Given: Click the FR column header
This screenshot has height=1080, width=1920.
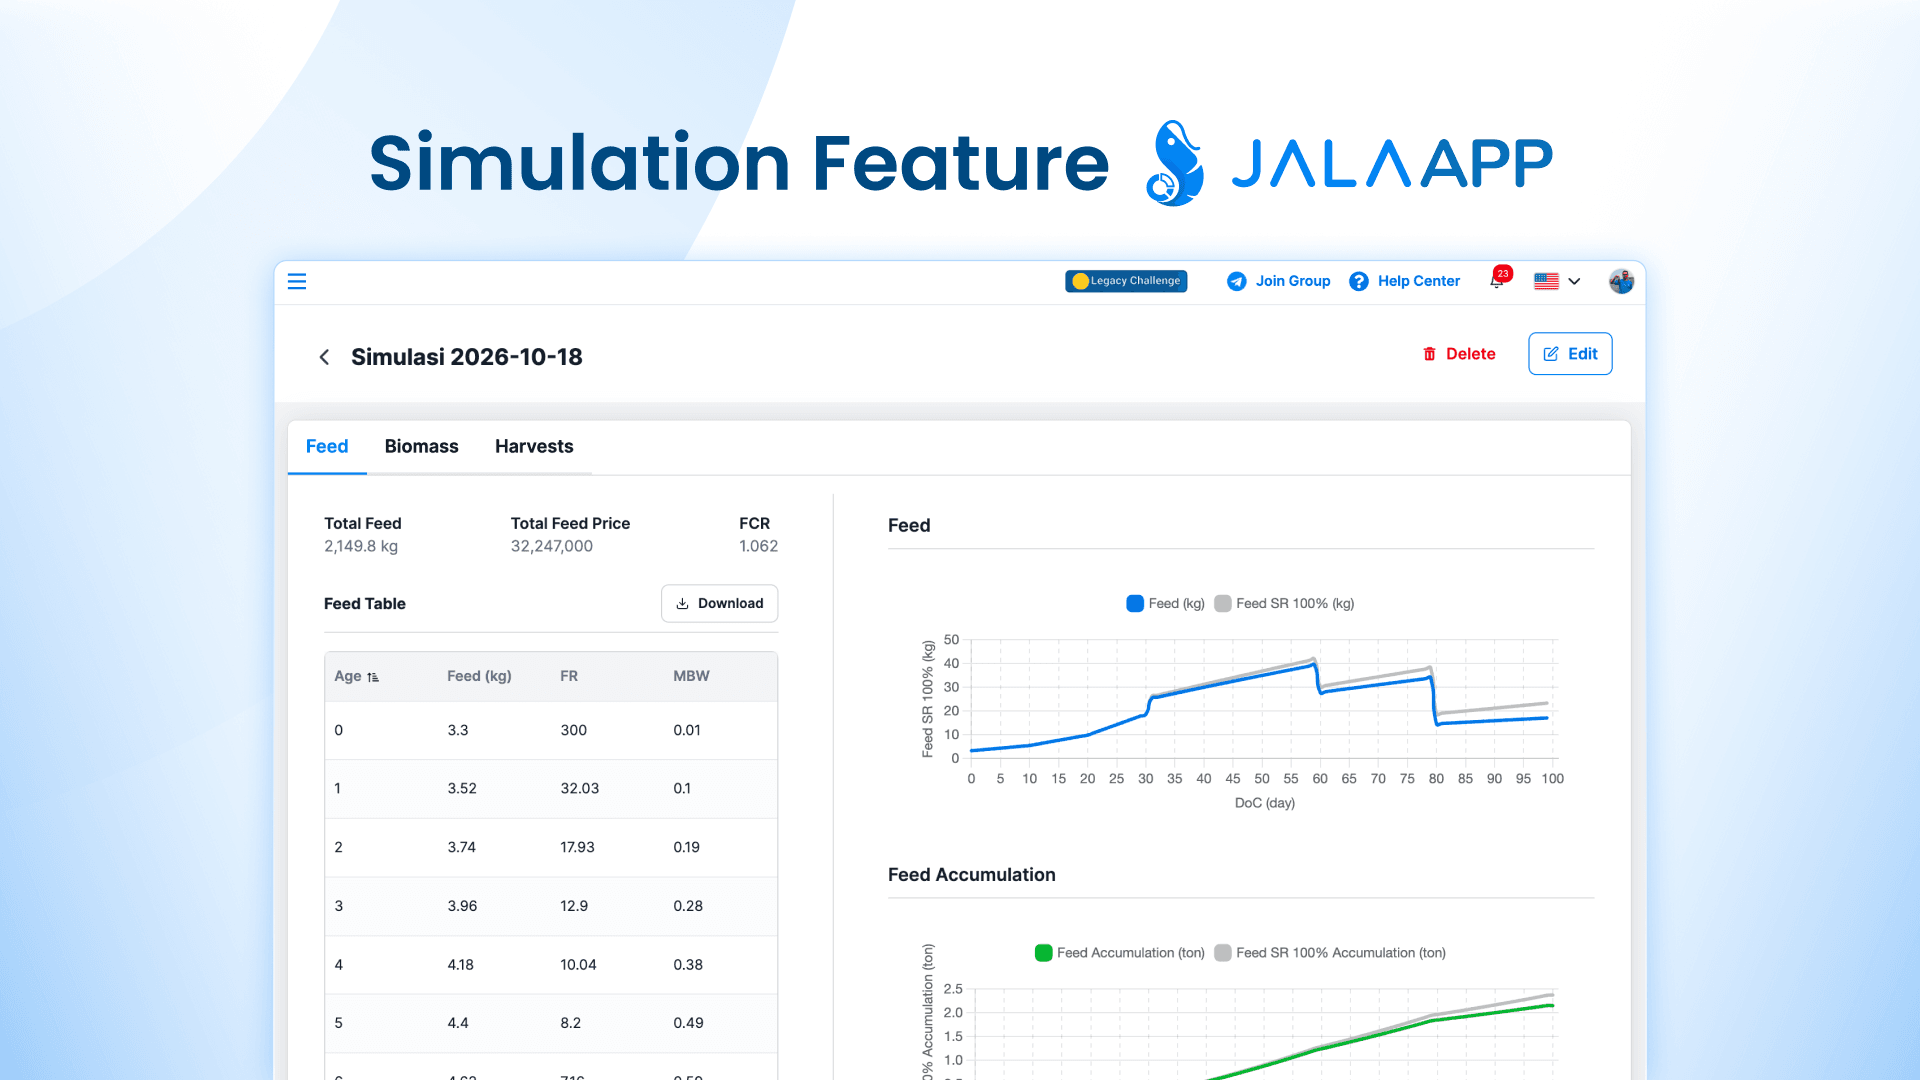Looking at the screenshot, I should click(569, 677).
